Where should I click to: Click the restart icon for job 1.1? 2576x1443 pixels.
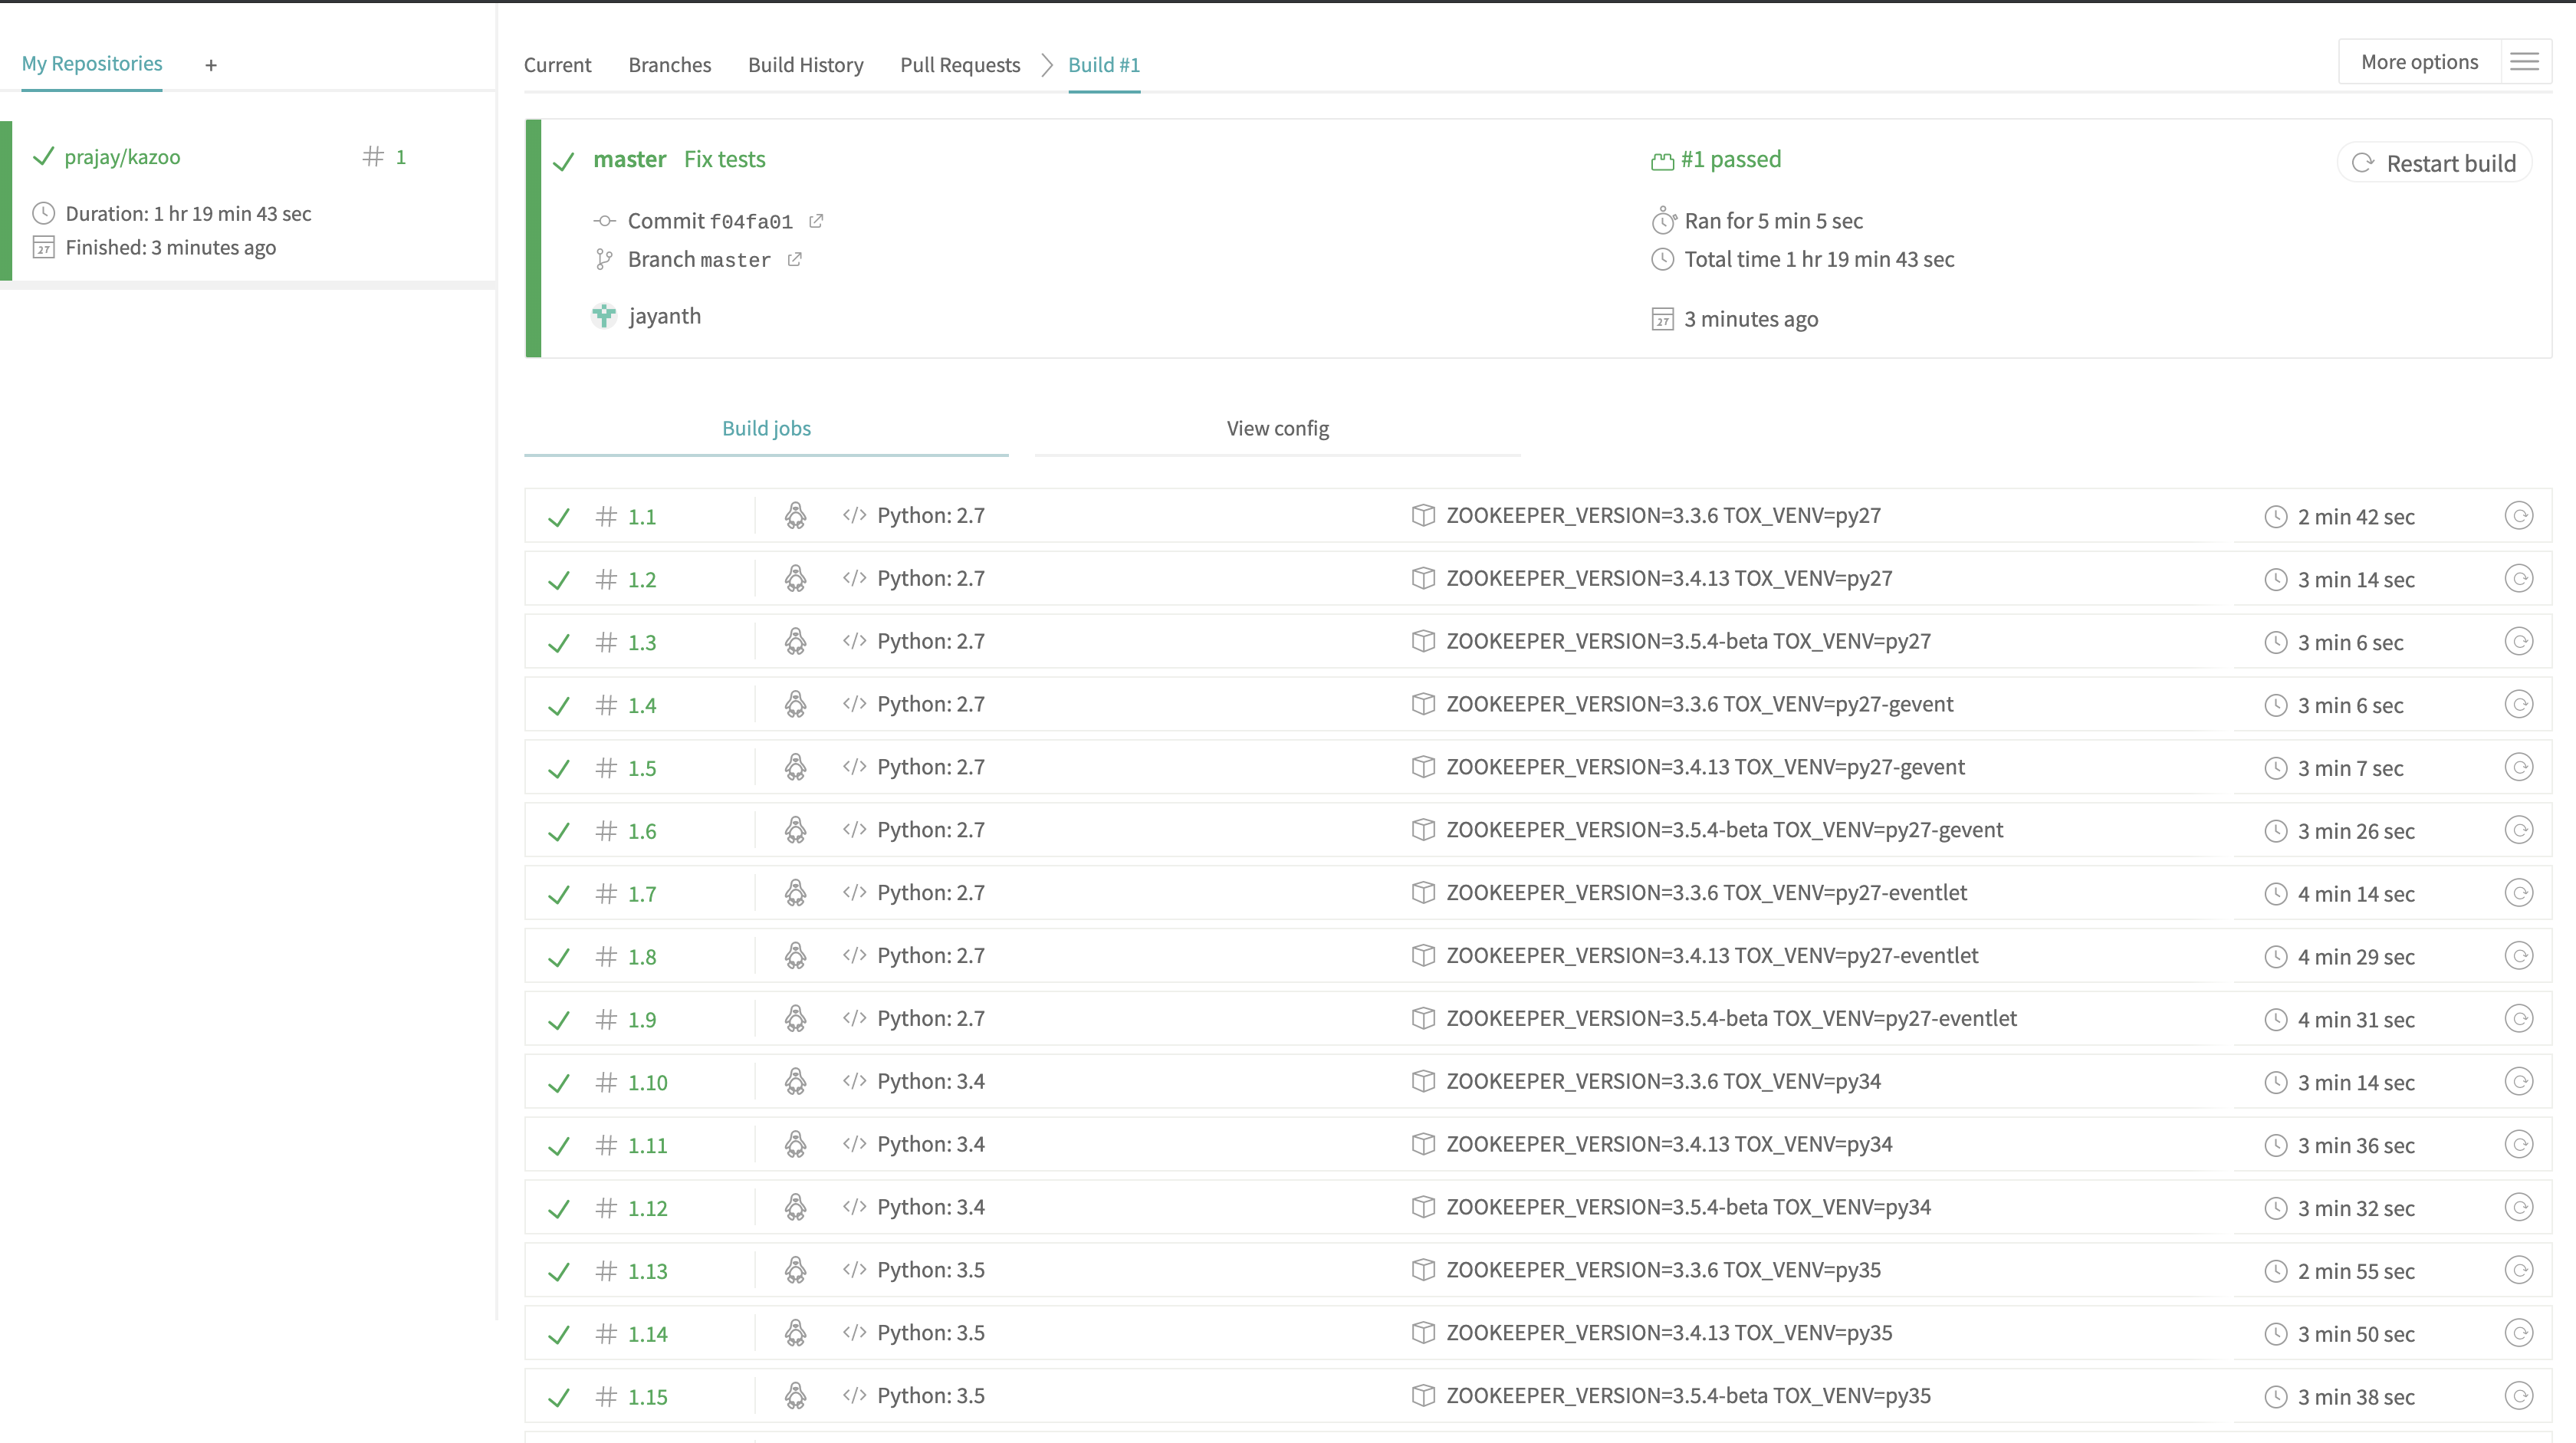[x=2518, y=516]
